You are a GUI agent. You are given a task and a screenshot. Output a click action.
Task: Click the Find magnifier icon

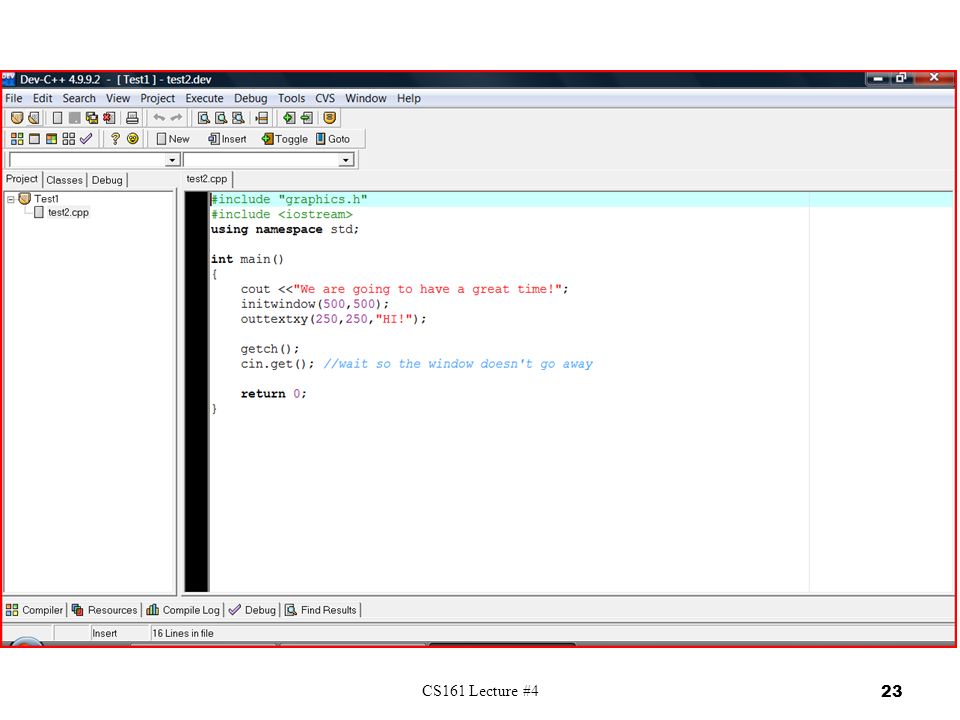(x=204, y=118)
